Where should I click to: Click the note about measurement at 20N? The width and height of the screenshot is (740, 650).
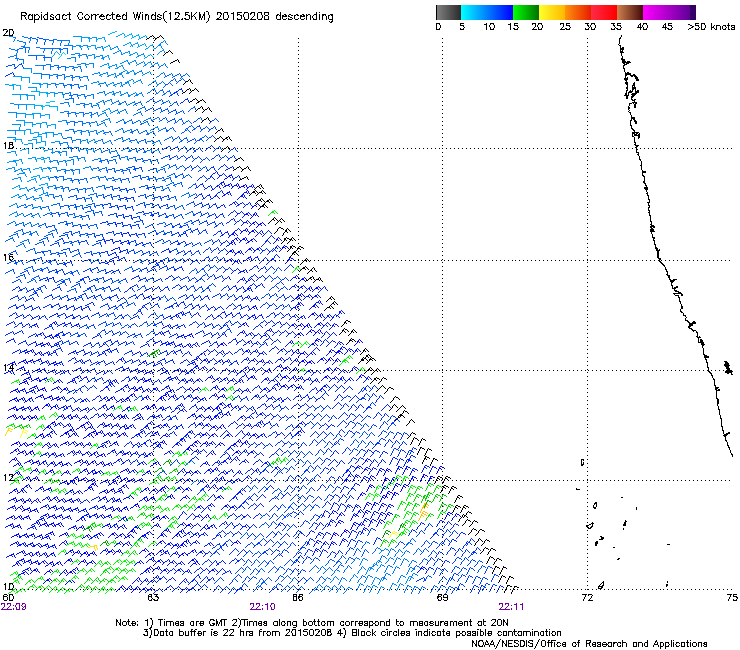click(372, 623)
